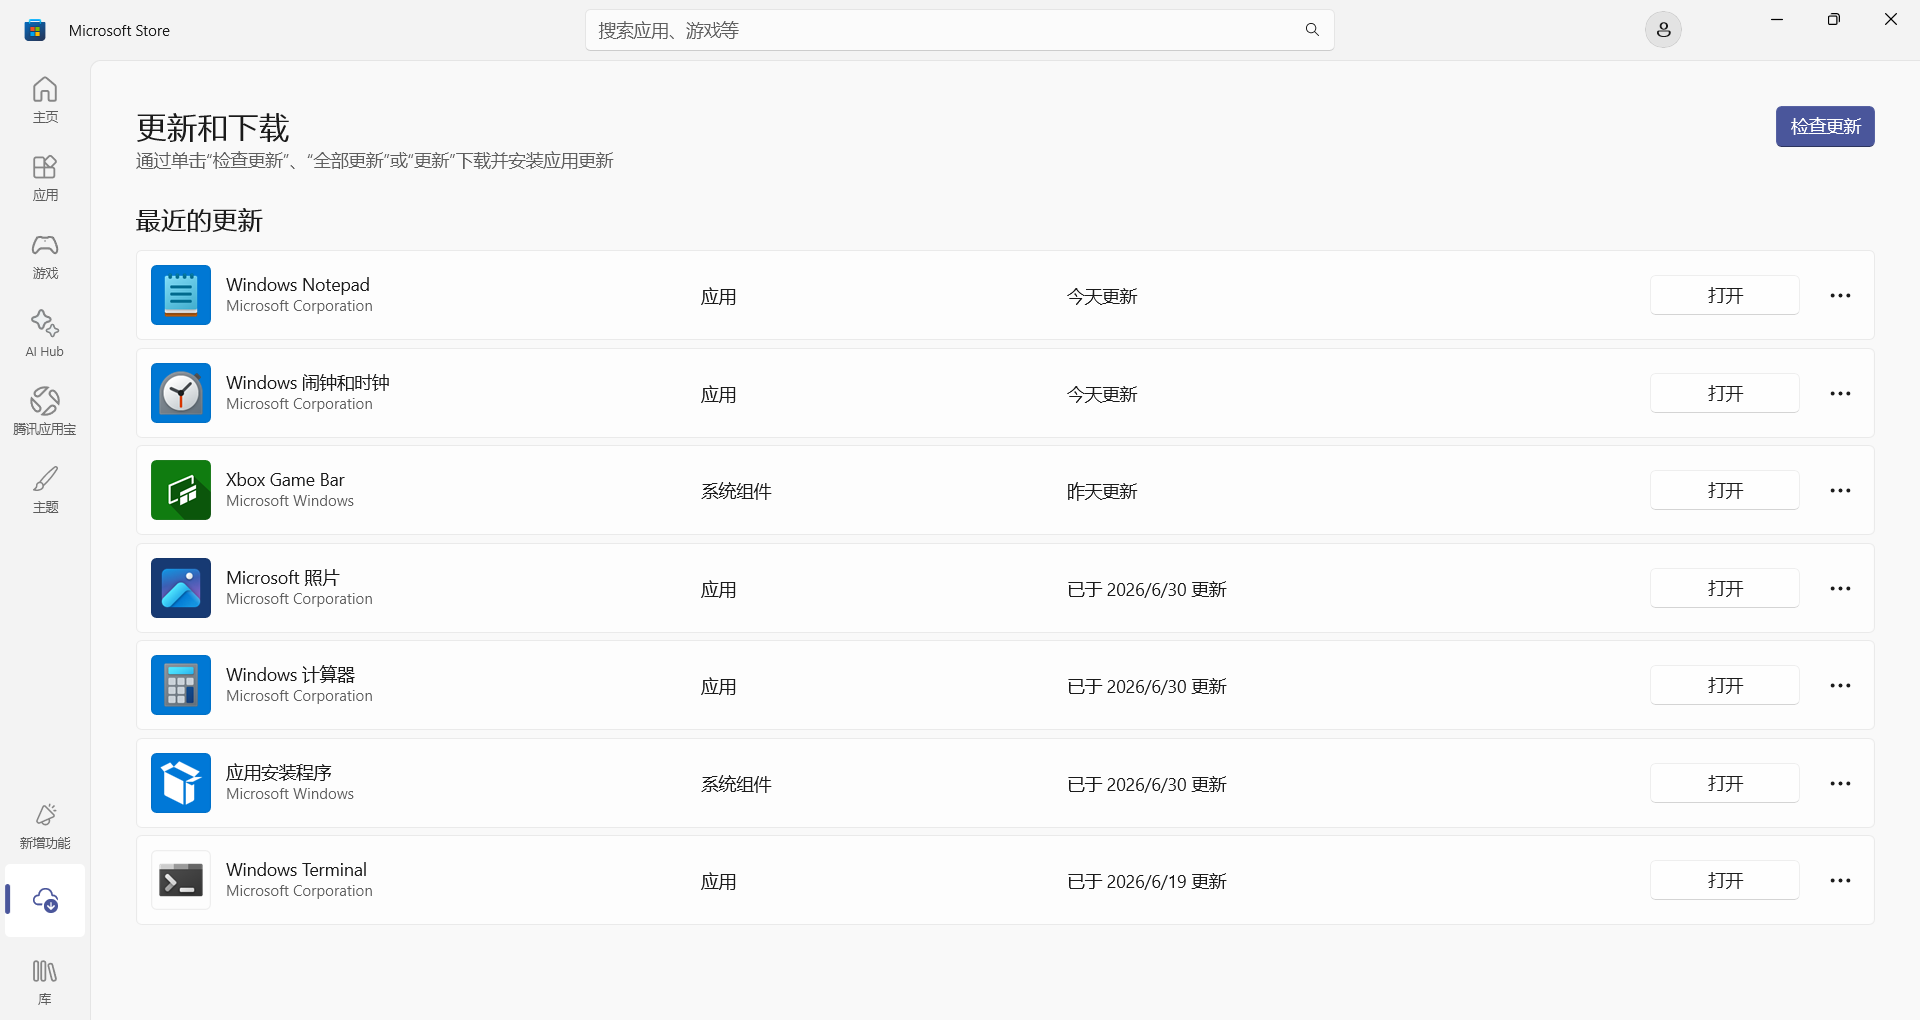Click 检查更新 to check for updates
Image resolution: width=1920 pixels, height=1020 pixels.
coord(1825,127)
